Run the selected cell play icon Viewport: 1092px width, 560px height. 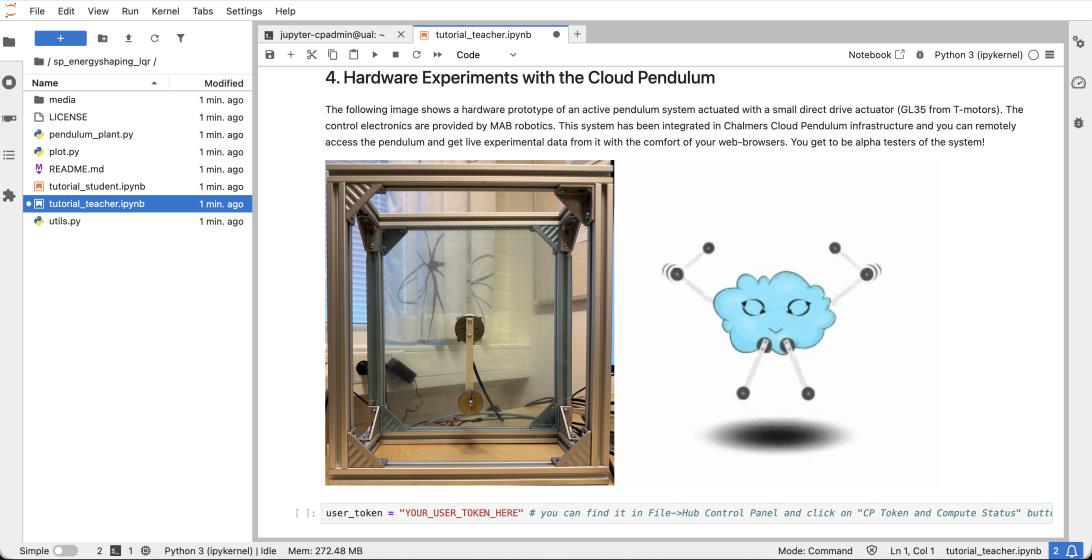point(375,54)
